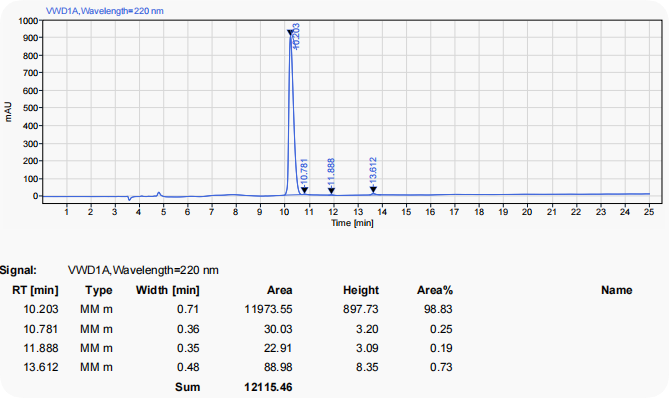Click width value 0.36

point(188,329)
